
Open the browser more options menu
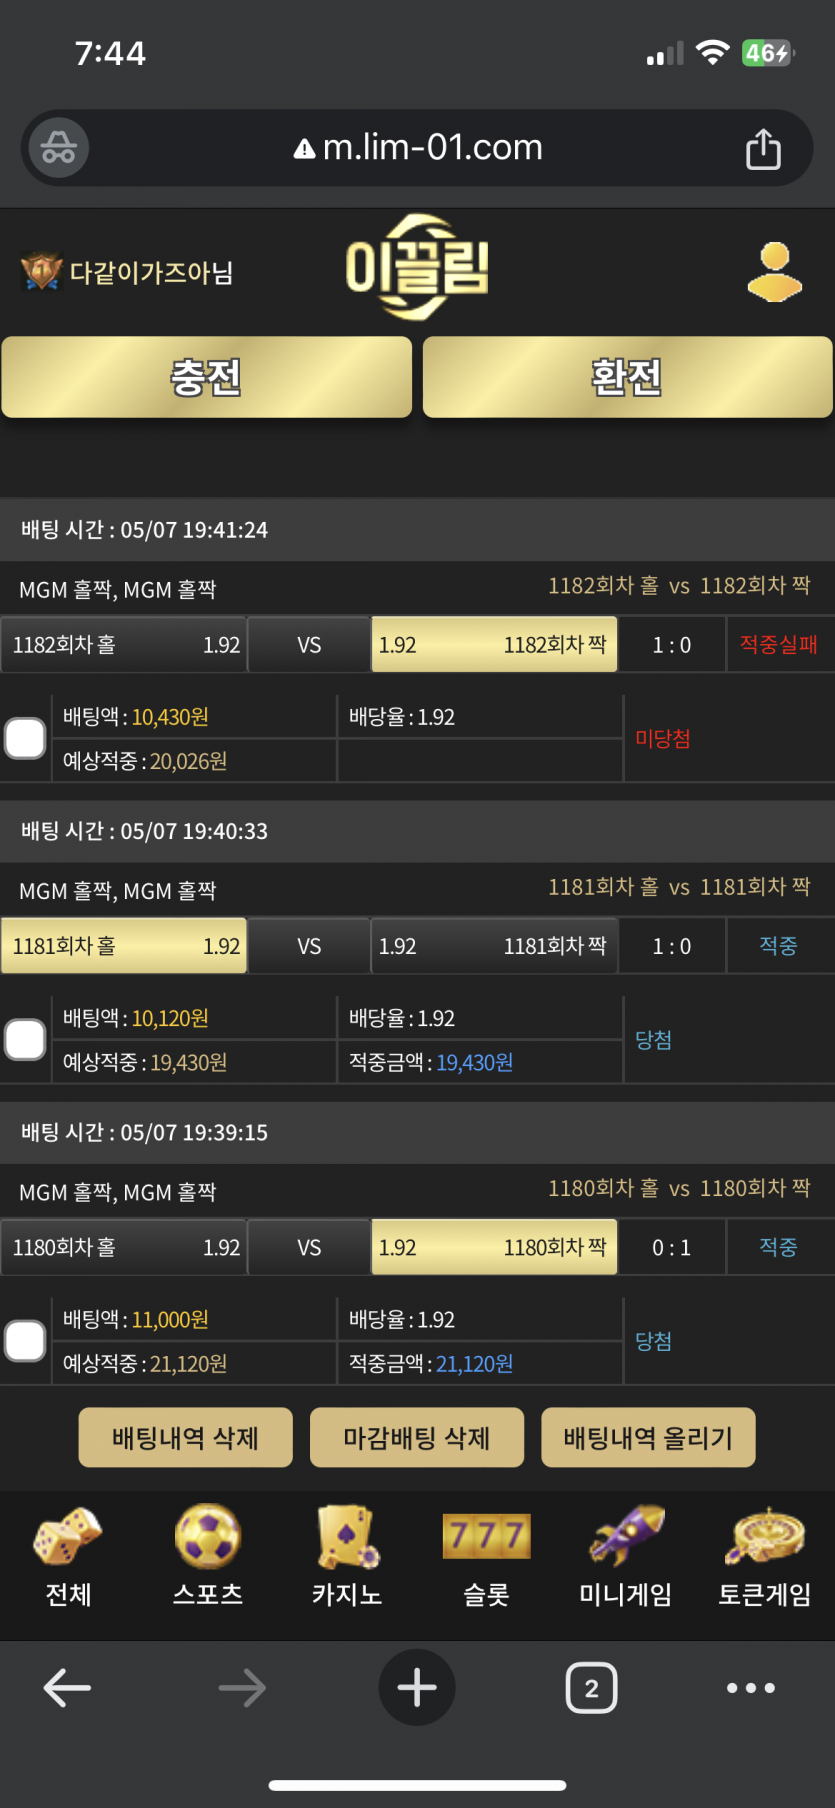click(x=750, y=1688)
